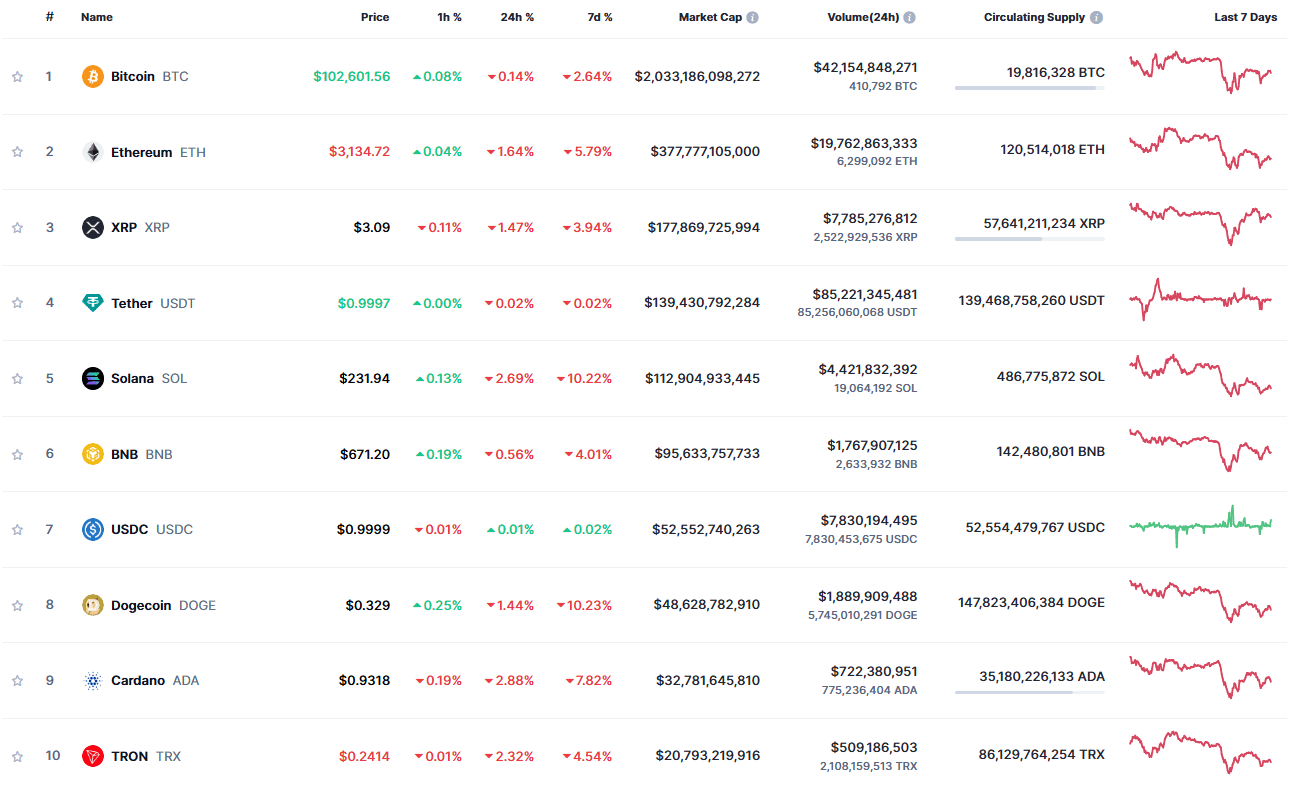Screen dimensions: 1298x790
Task: Click Bitcoin's circulating supply progress bar
Action: 1029,88
